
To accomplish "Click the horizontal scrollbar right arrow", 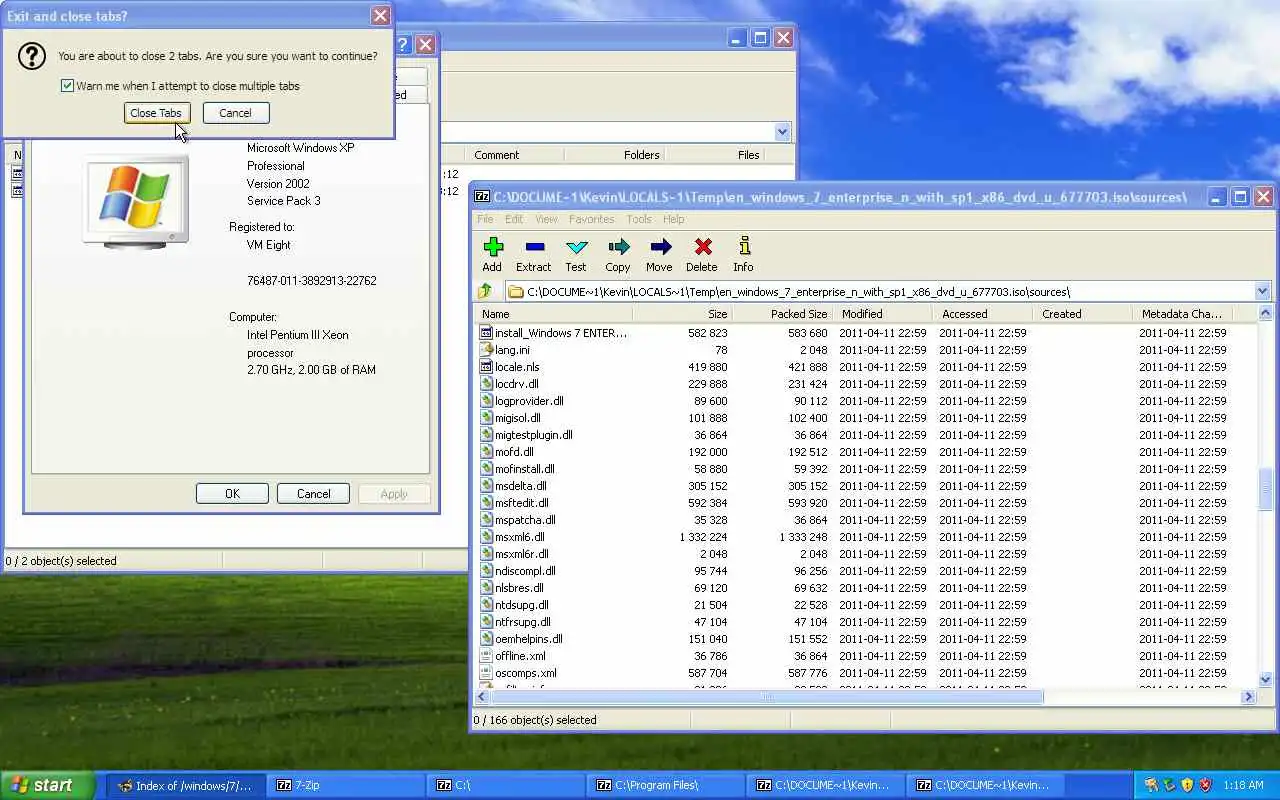I will 1248,697.
